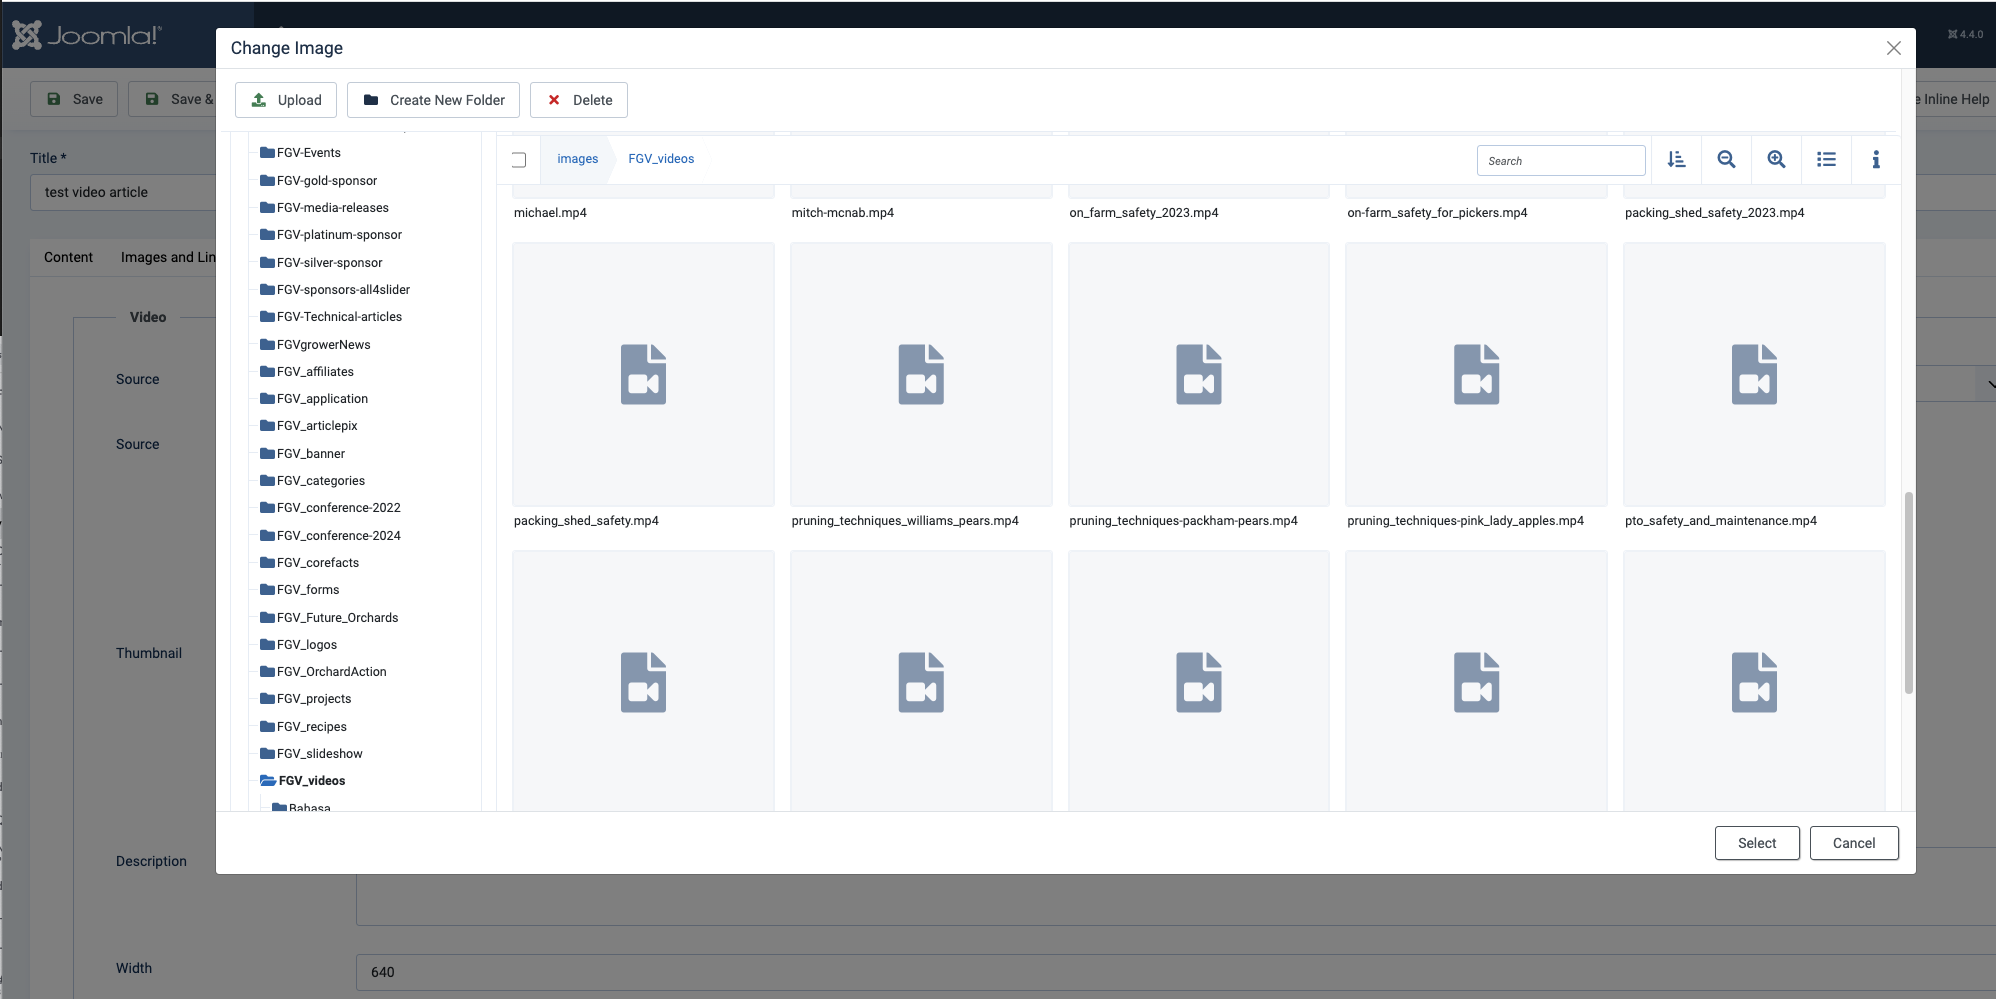Click the media Search field

(x=1560, y=161)
